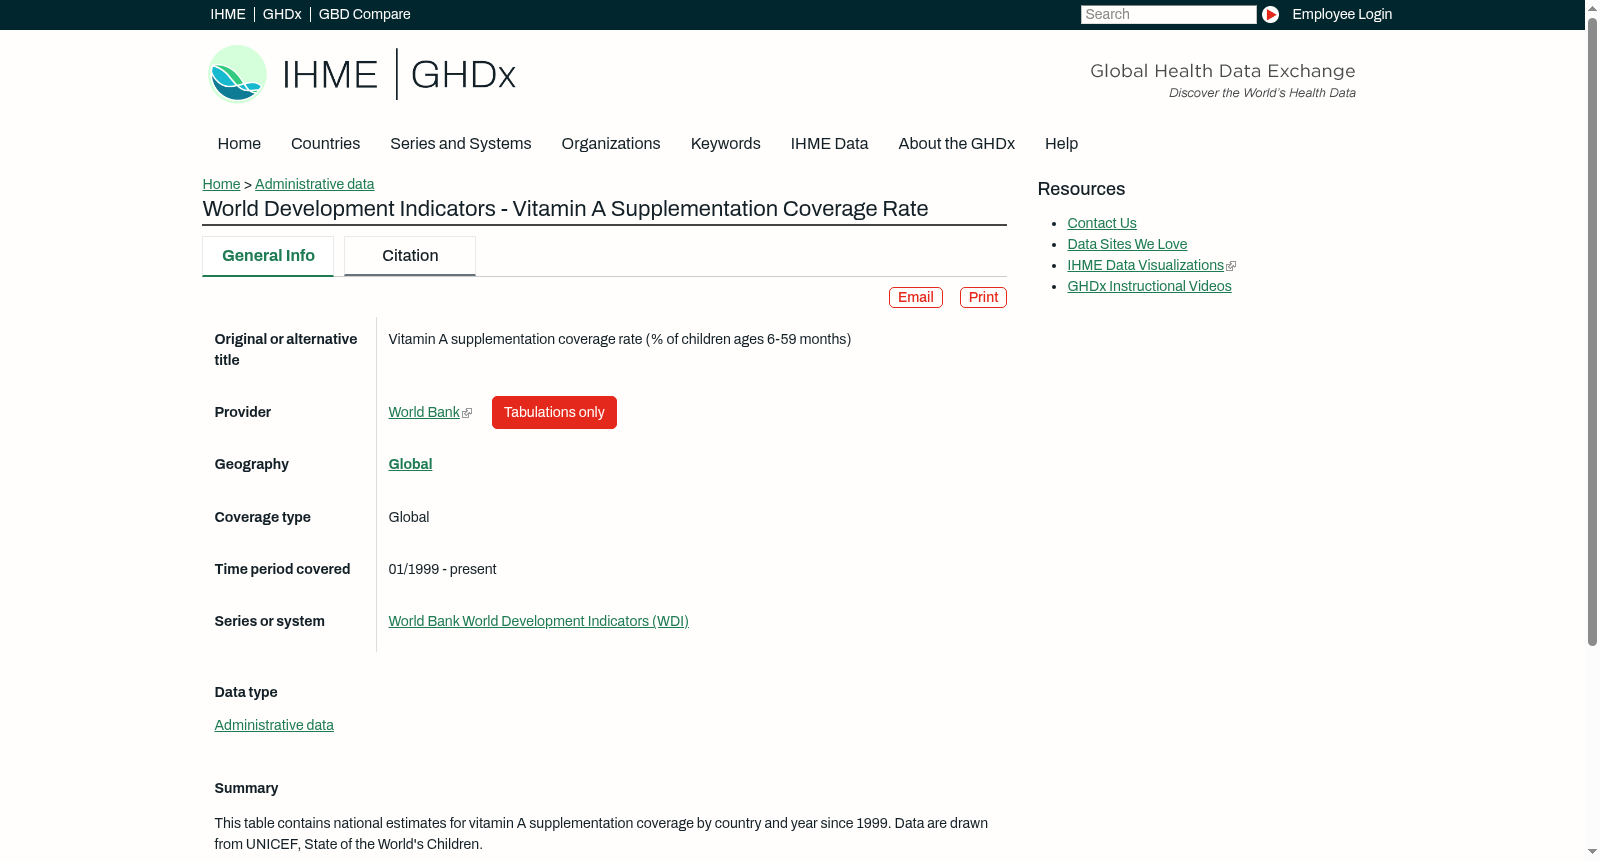
Task: Open GHDx link in top bar
Action: click(x=282, y=14)
